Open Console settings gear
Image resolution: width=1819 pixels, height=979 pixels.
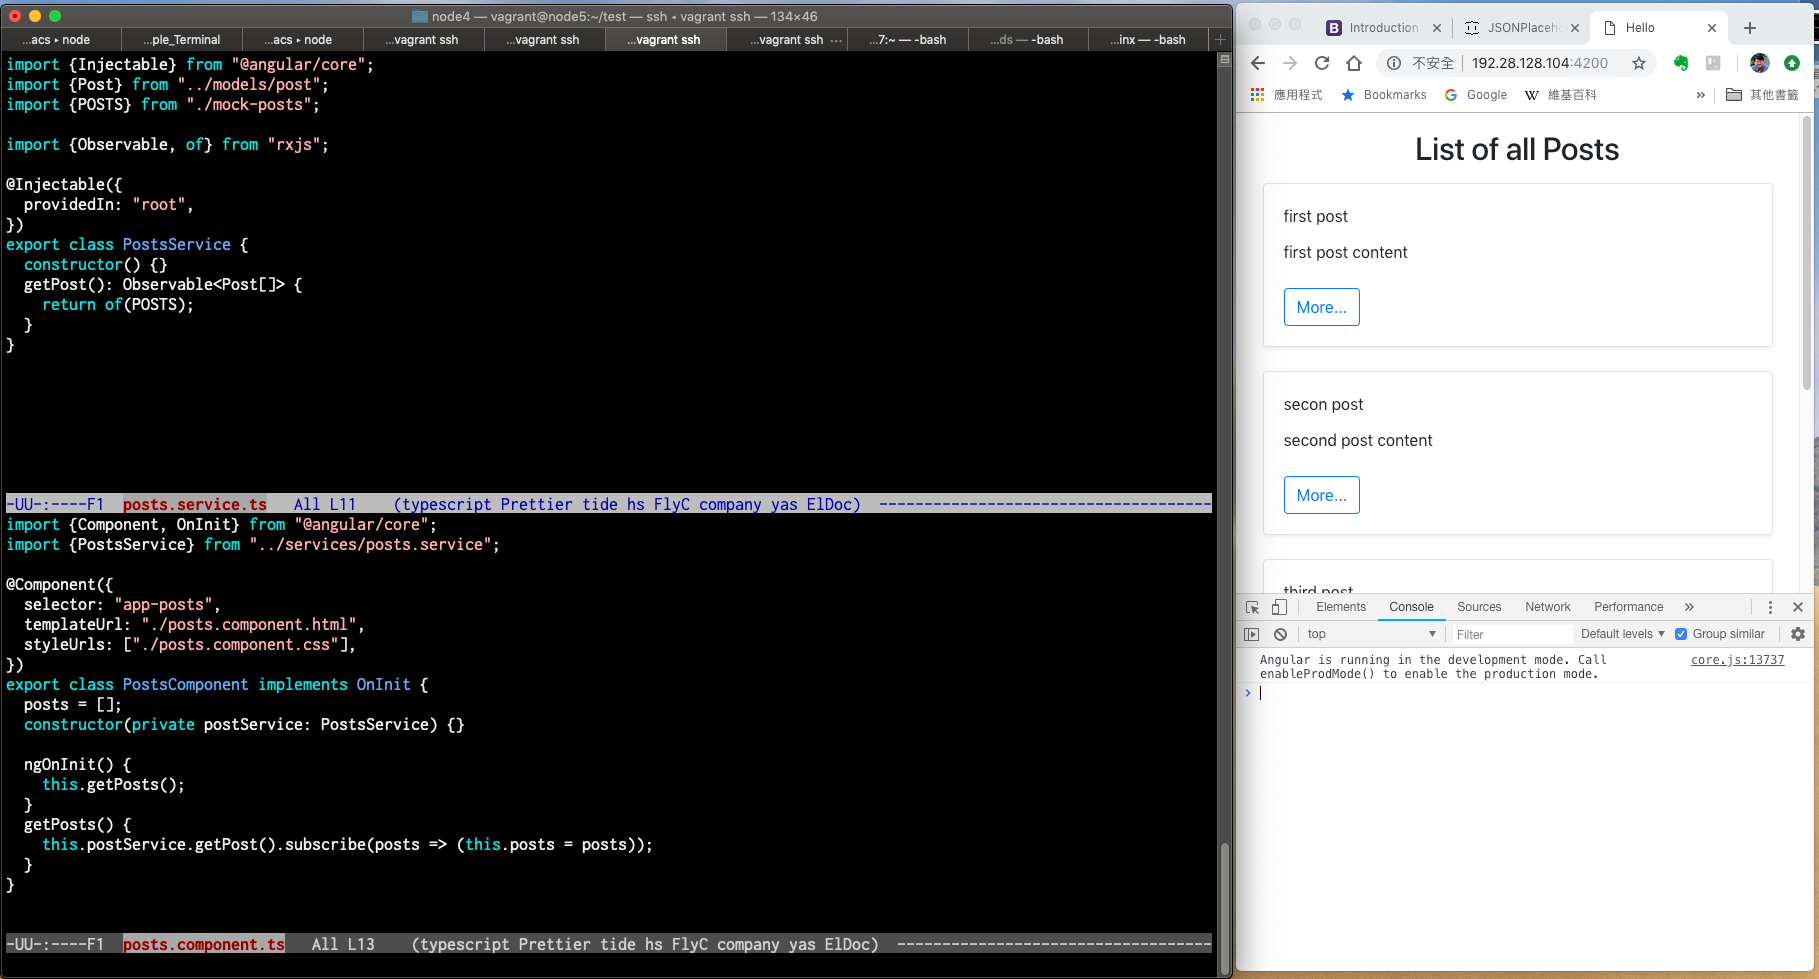pyautogui.click(x=1798, y=634)
